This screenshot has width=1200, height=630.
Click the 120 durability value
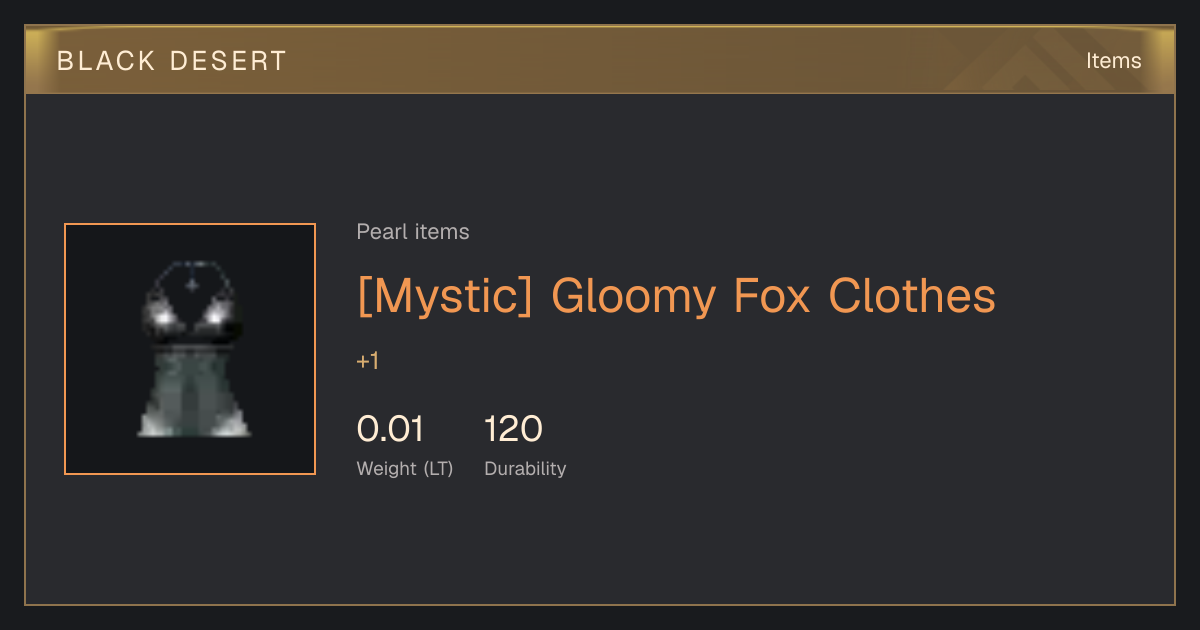coord(514,429)
